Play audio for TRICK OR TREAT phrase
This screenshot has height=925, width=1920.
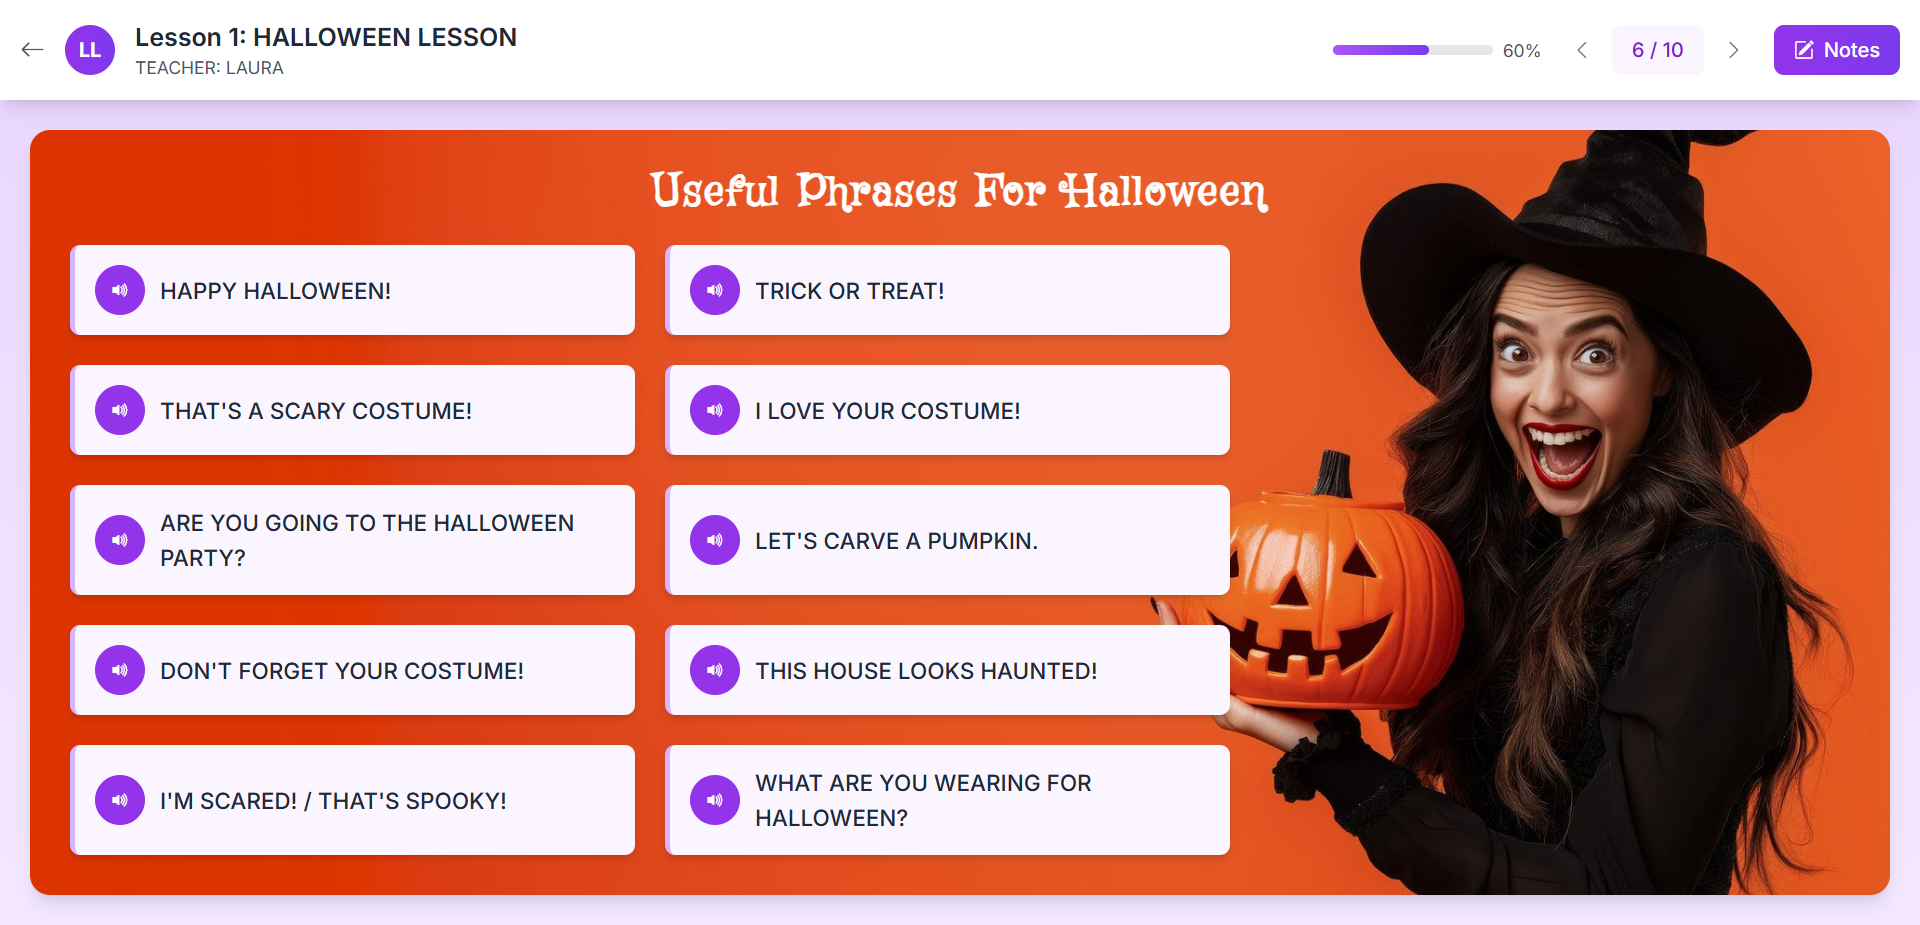point(715,290)
